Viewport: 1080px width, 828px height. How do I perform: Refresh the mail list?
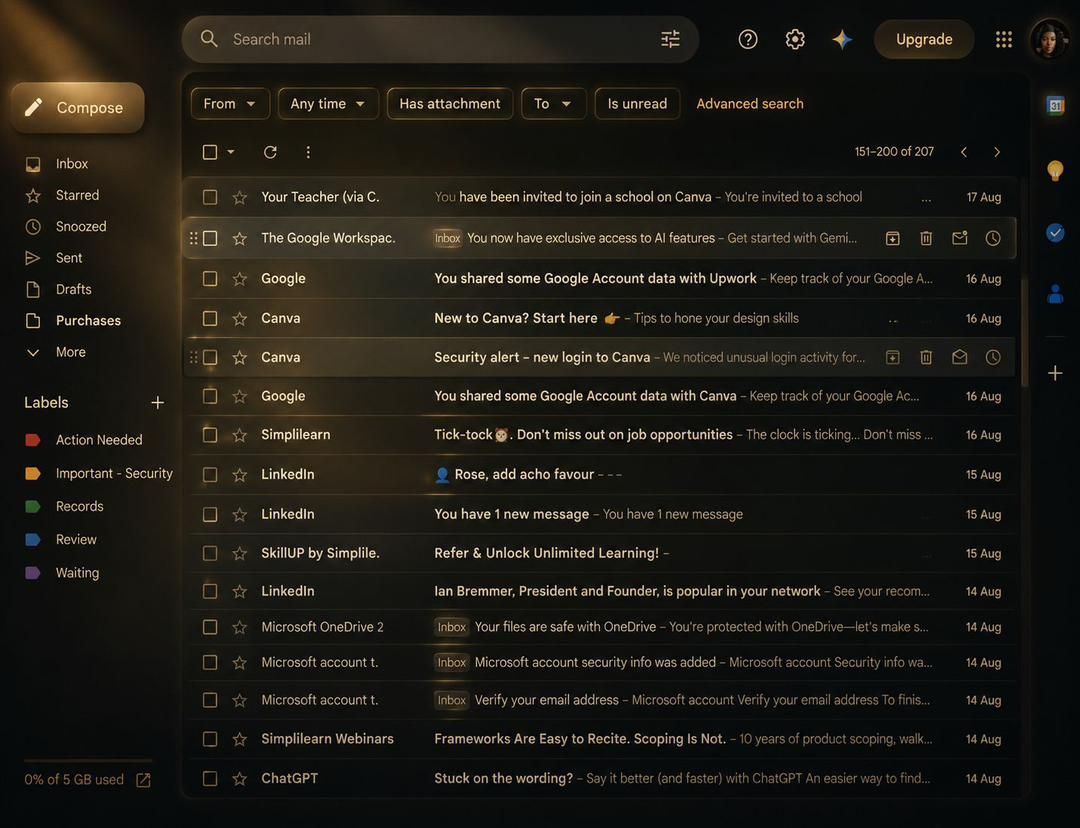pos(270,152)
